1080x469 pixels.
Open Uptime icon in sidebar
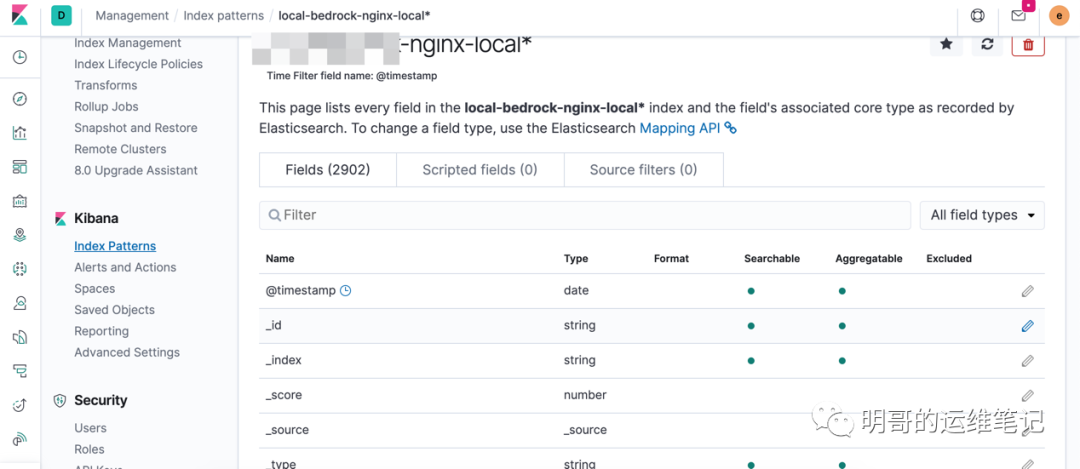20,405
